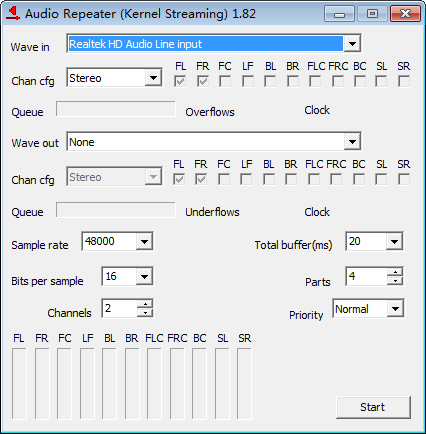Screen dimensions: 426x434
Task: Check SR box in Wave in channel row
Action: (x=404, y=81)
